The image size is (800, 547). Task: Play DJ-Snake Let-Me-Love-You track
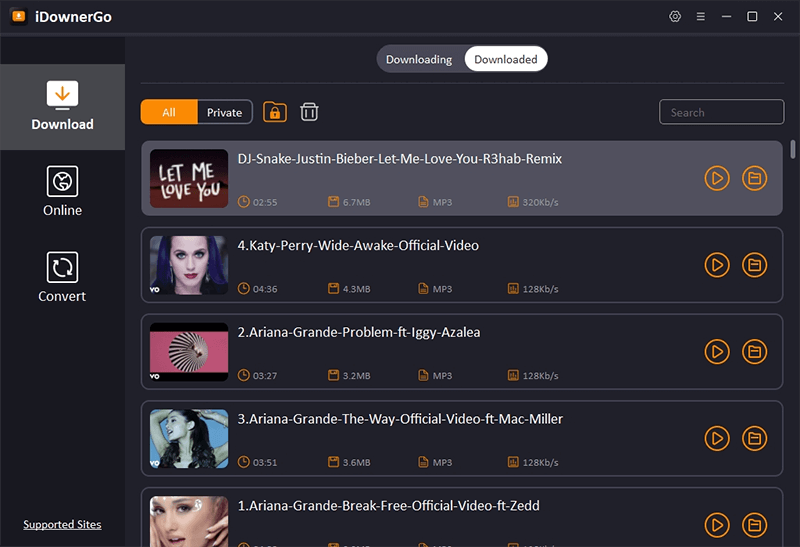coord(717,178)
